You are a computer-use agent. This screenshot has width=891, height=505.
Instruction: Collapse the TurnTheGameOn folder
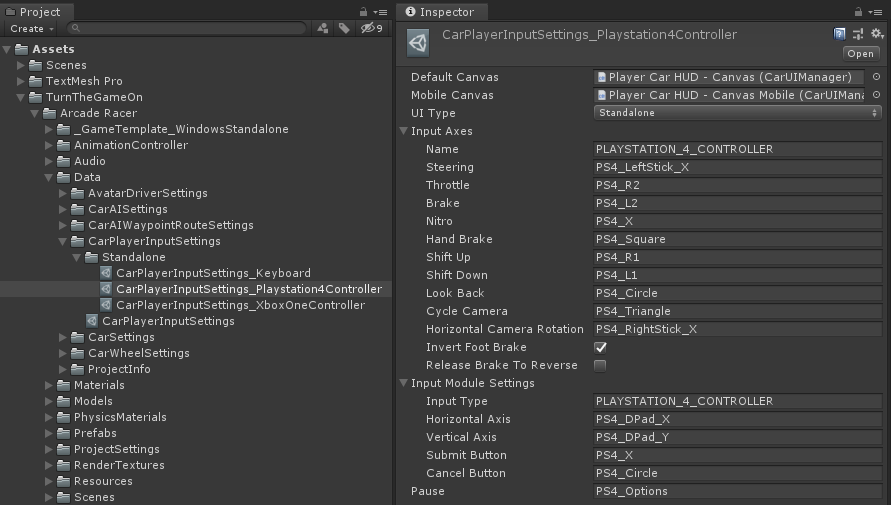20,97
